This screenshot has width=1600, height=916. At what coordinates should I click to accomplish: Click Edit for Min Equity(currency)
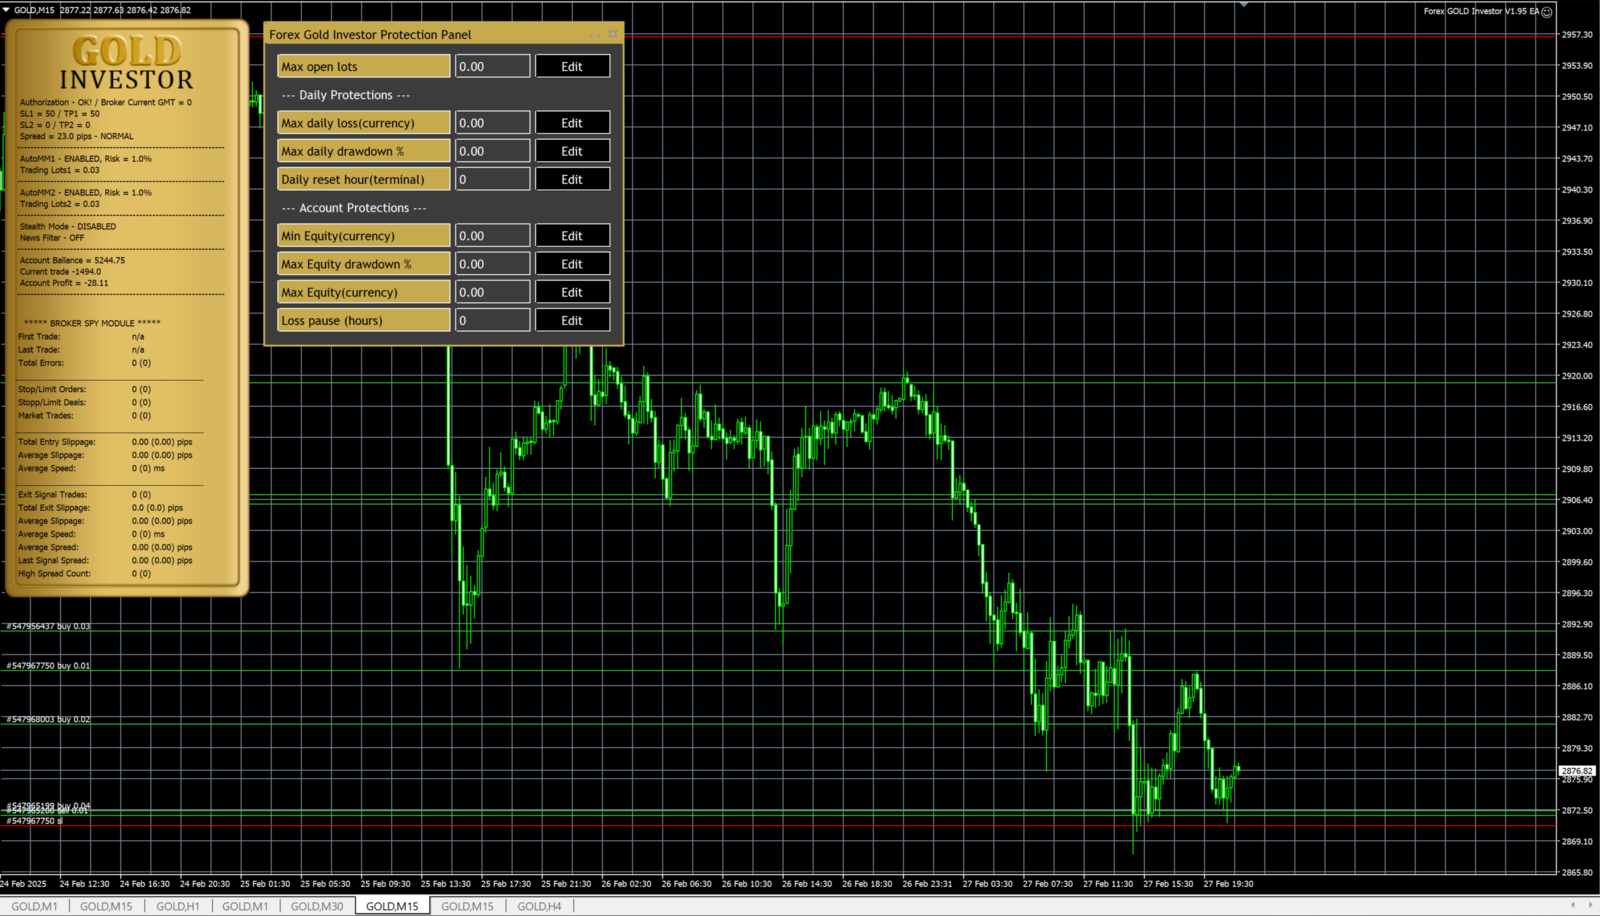pos(572,236)
